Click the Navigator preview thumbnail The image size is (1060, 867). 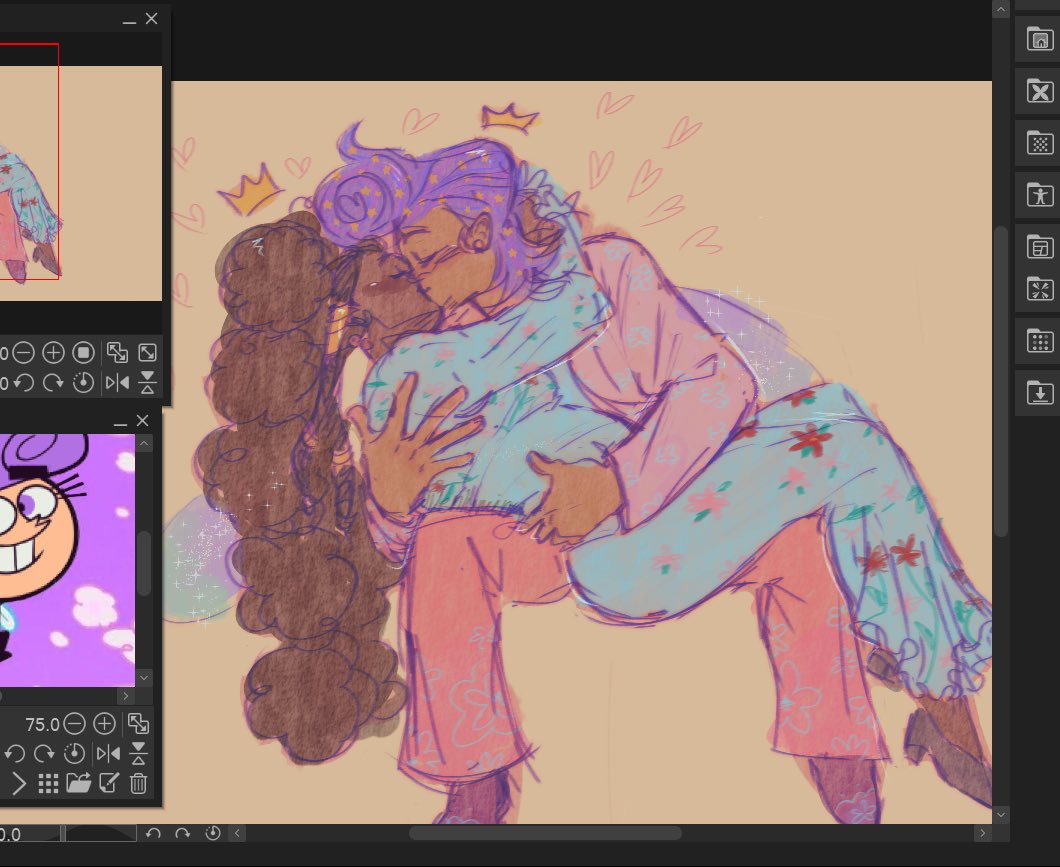click(x=80, y=183)
